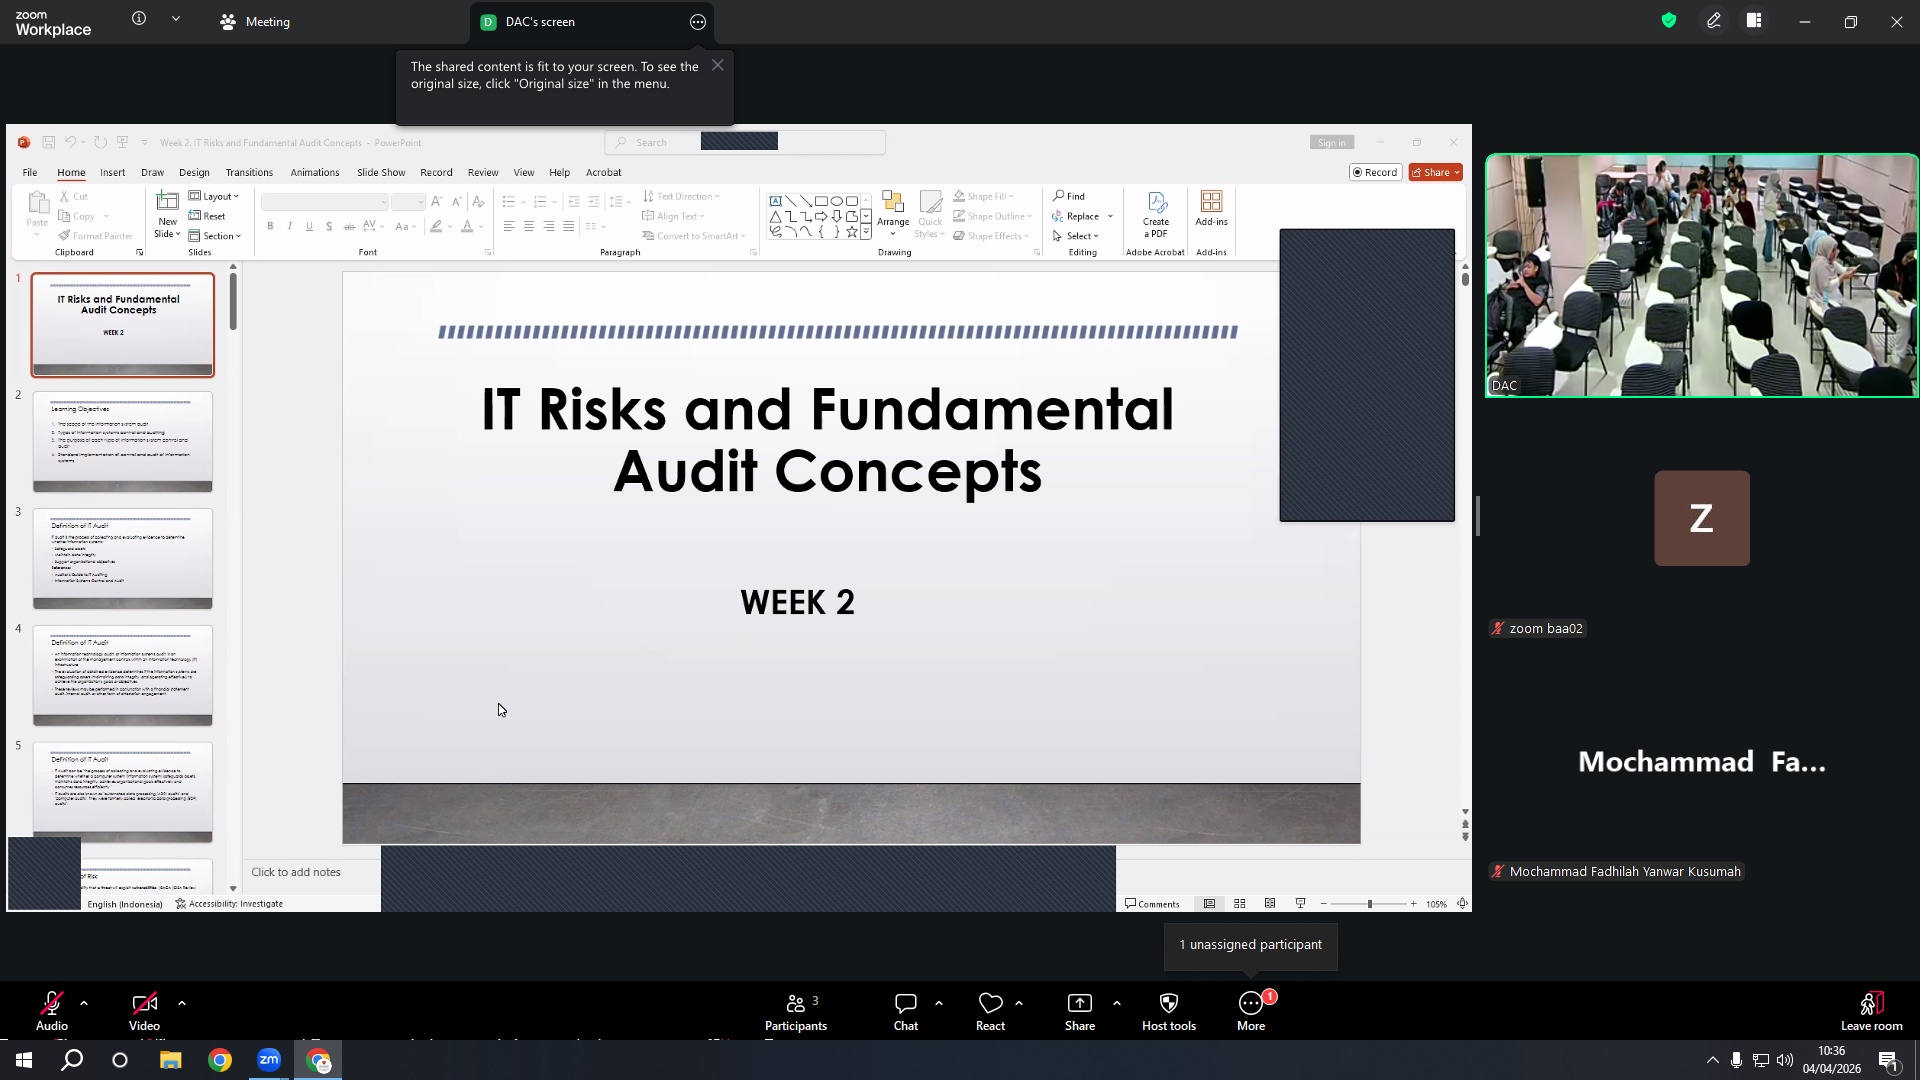Click the Format Painter tool
This screenshot has width=1920, height=1080.
tap(96, 236)
